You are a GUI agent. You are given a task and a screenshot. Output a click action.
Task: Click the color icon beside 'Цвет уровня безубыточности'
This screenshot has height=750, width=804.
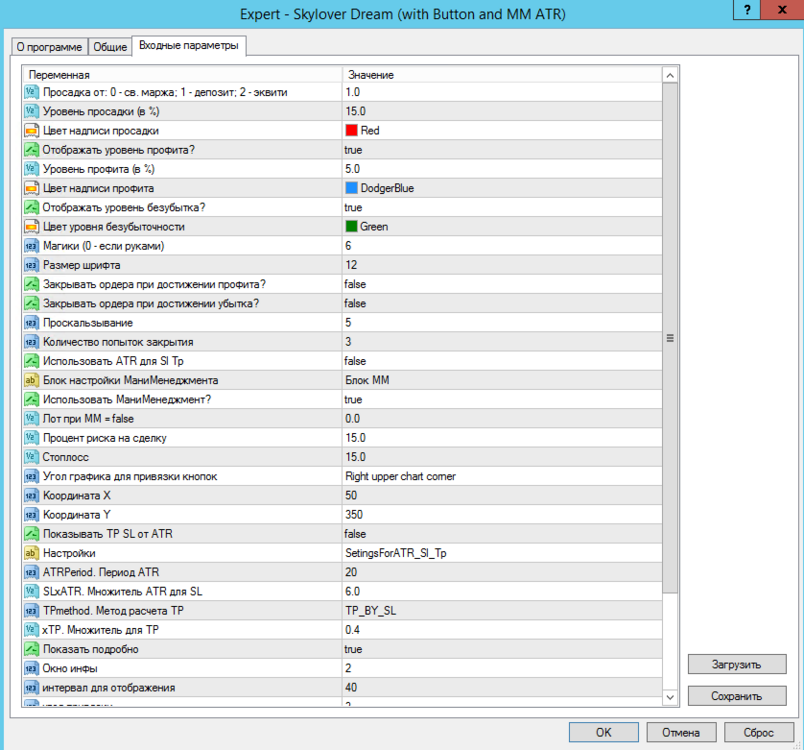[31, 227]
